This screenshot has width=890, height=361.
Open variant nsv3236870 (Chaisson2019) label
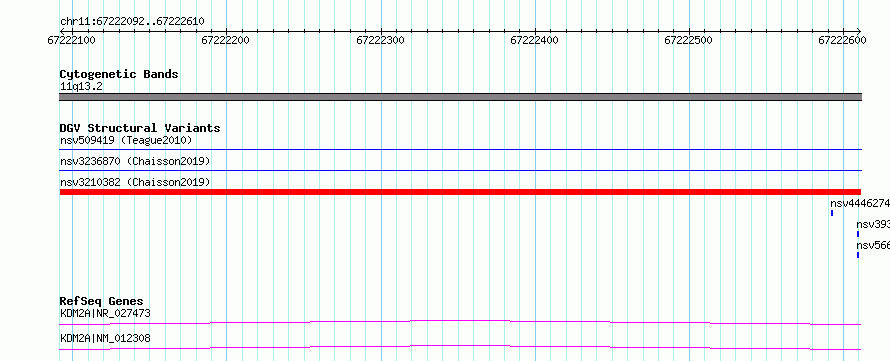[x=135, y=161]
